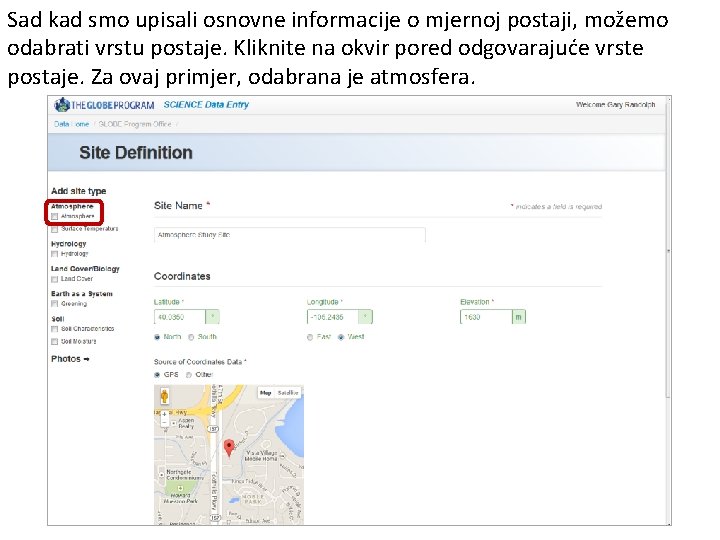The image size is (720, 540).
Task: Choose the East longitude radio button
Action: (310, 337)
